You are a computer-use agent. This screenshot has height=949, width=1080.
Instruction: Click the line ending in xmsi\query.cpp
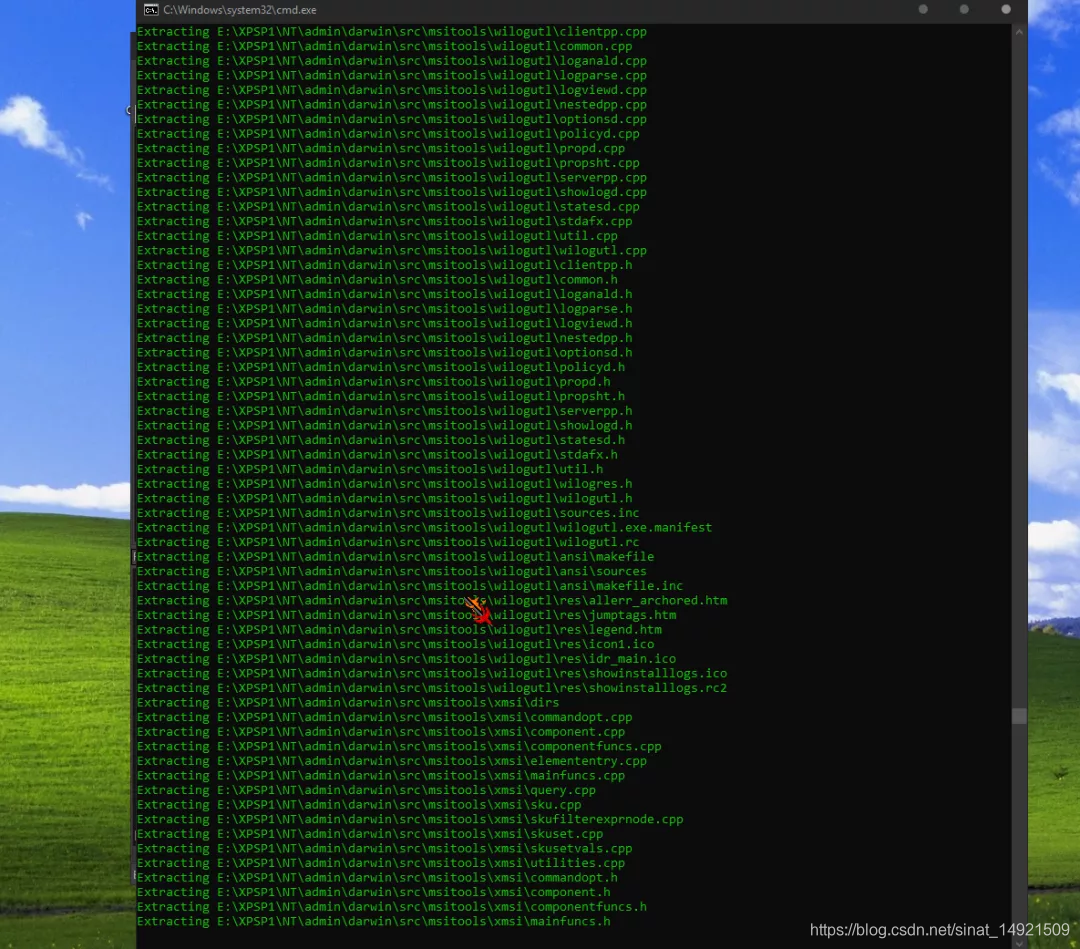click(366, 791)
